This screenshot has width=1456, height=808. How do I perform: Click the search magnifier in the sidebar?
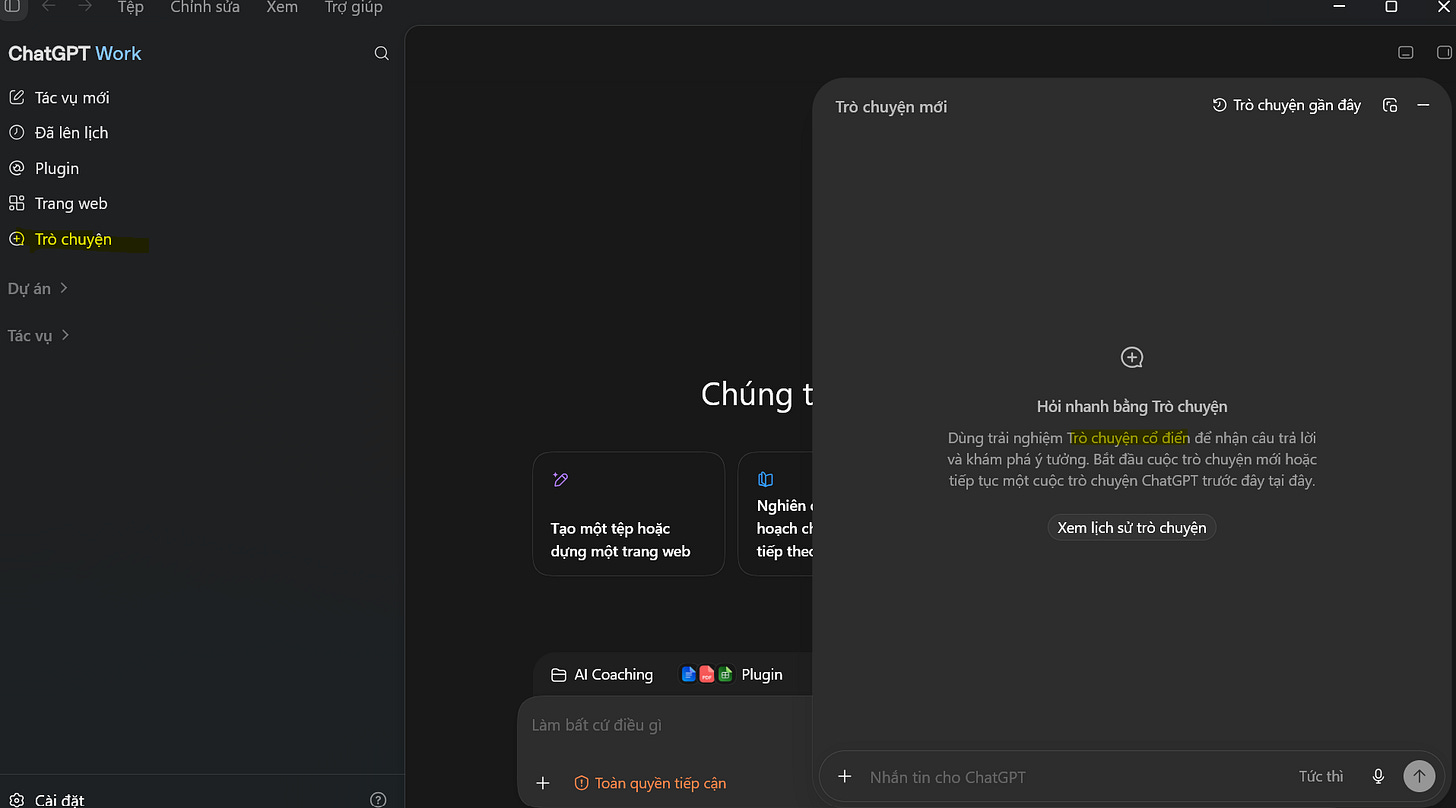tap(381, 53)
